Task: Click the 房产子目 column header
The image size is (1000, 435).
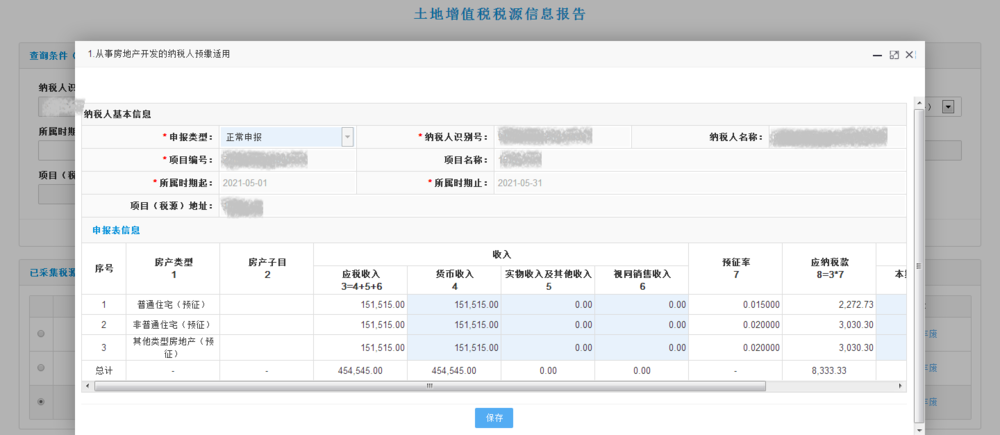Action: (267, 268)
